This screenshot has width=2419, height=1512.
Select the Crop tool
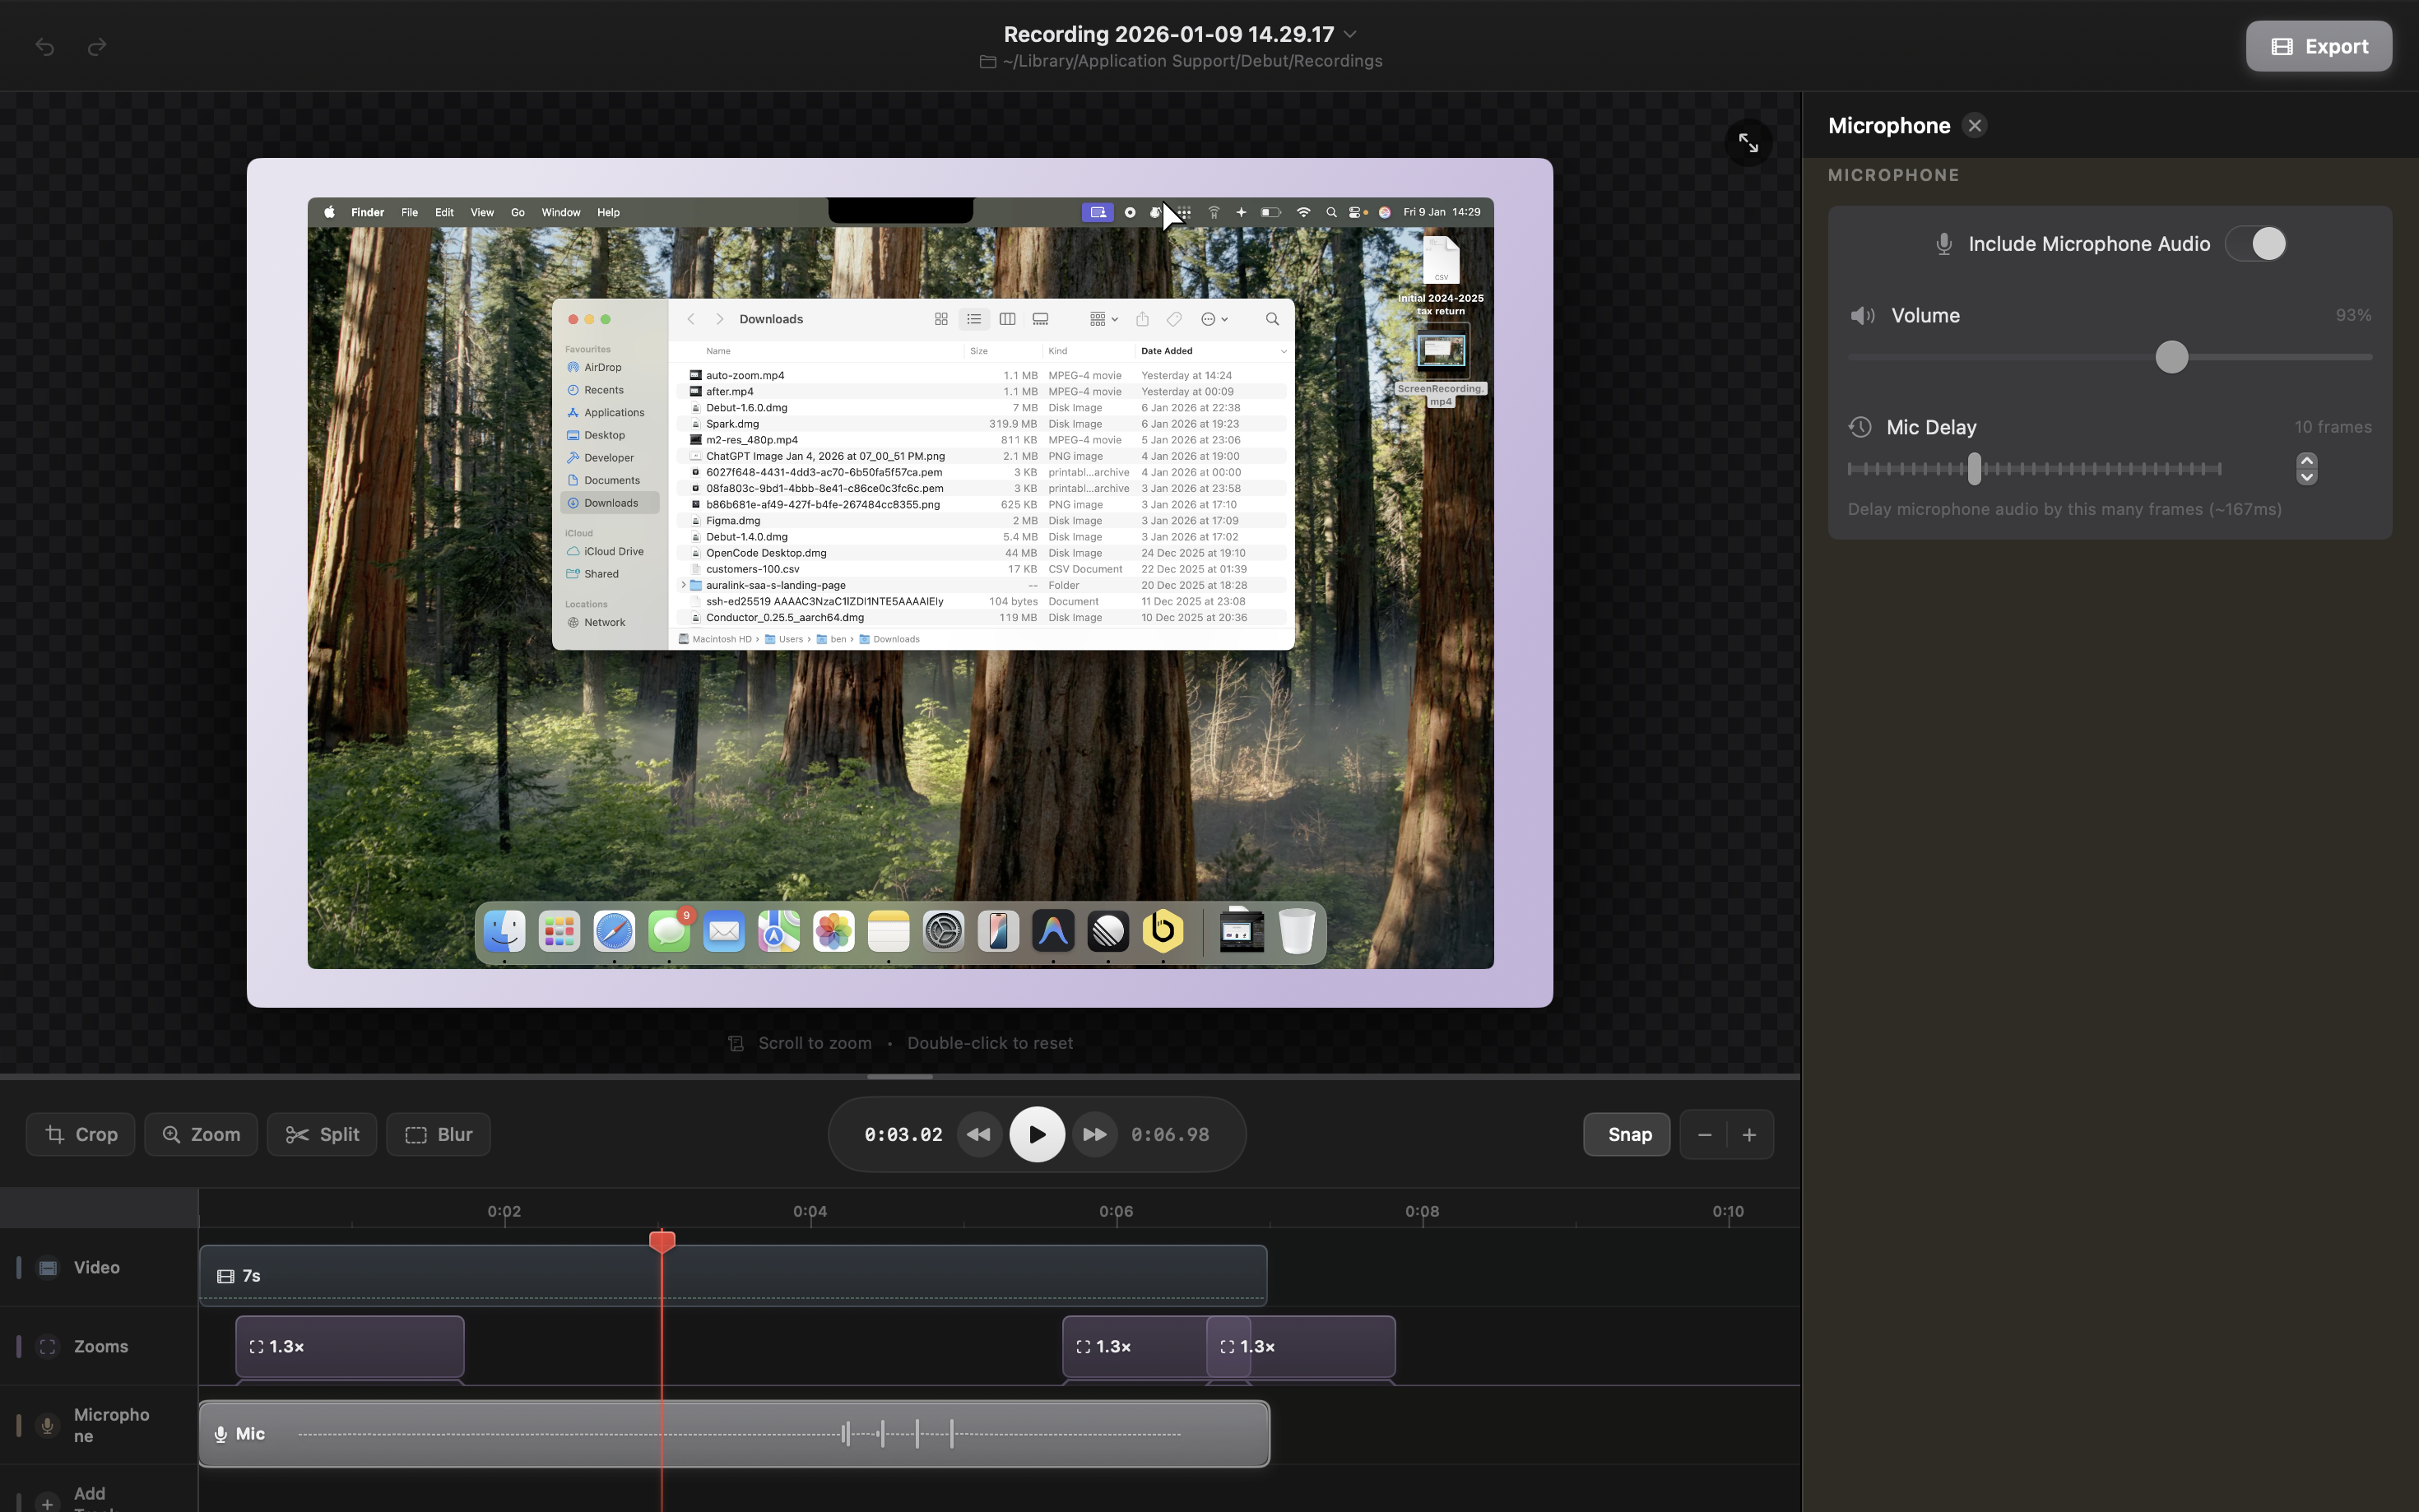point(81,1134)
